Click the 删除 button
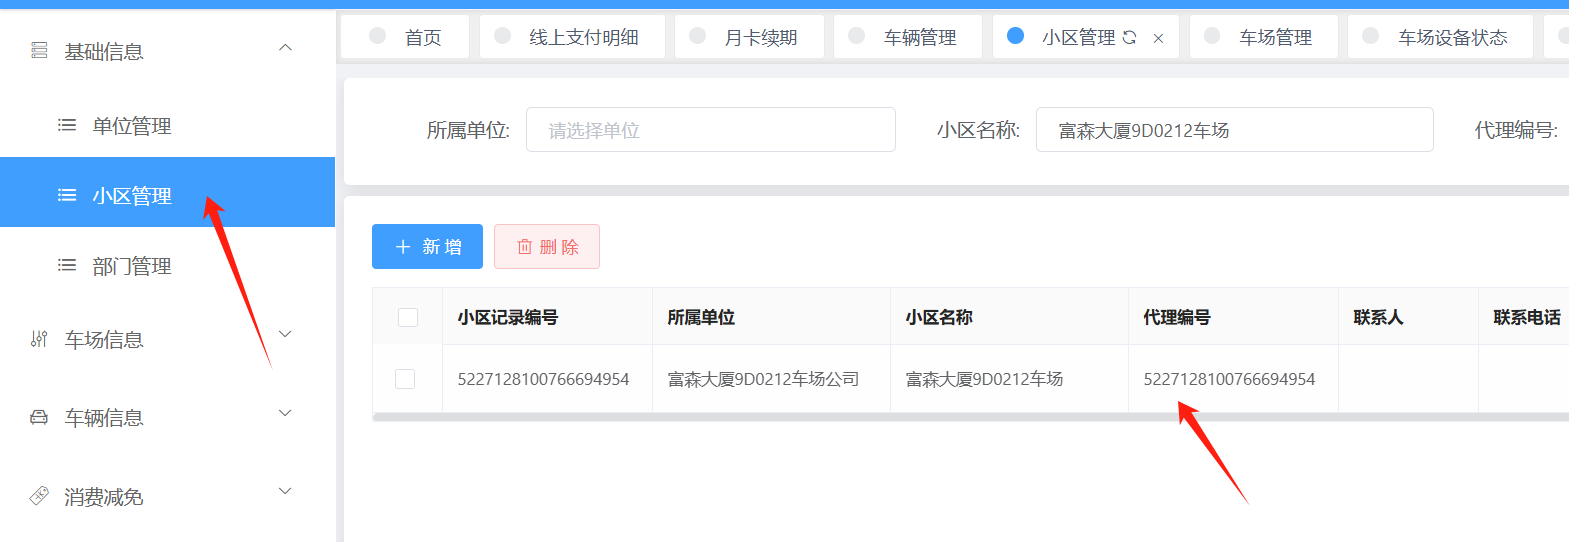 (547, 247)
